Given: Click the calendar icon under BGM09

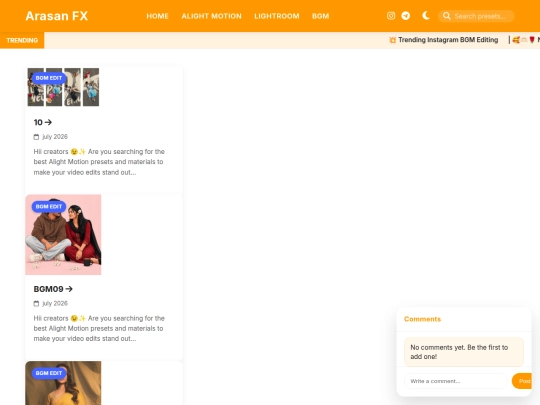Looking at the screenshot, I should click(x=36, y=304).
